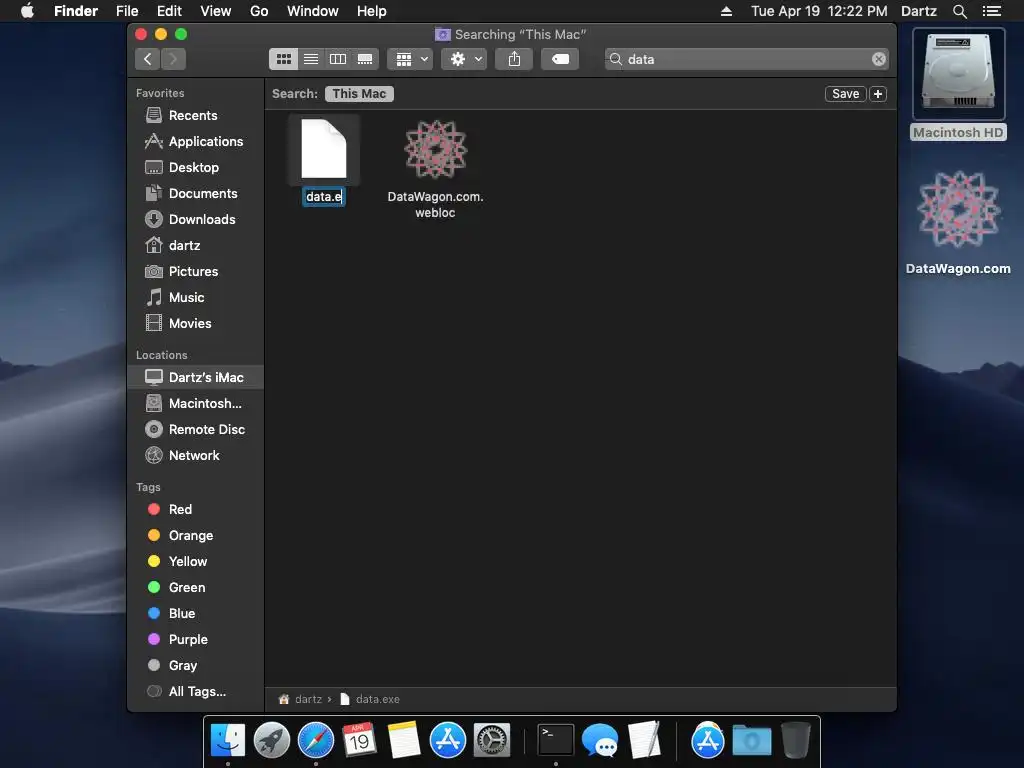Switch to gallery view
The image size is (1024, 768).
coord(365,59)
